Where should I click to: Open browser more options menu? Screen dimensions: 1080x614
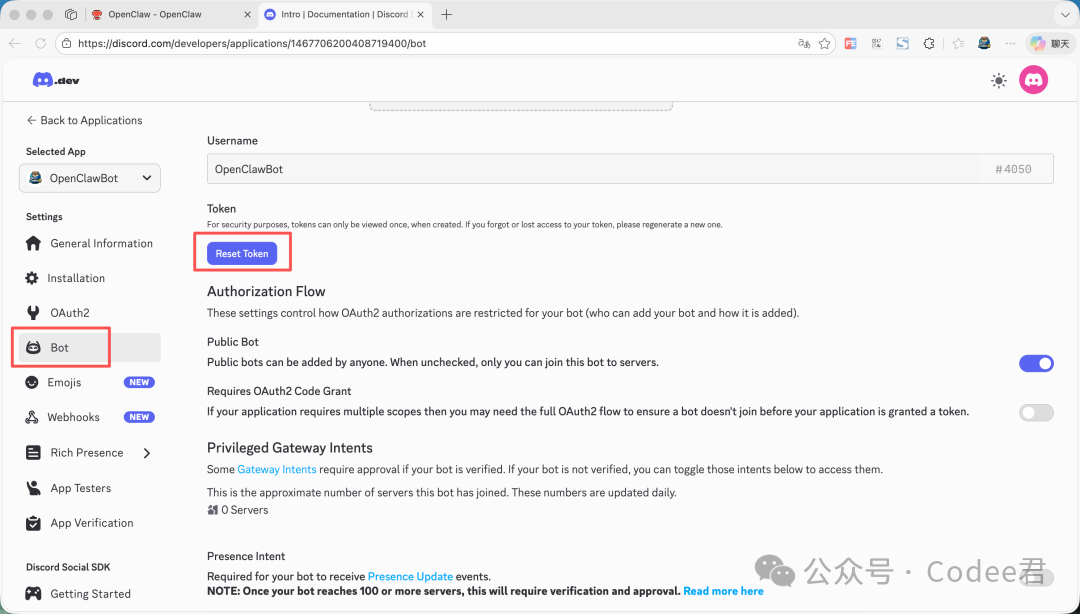pyautogui.click(x=1010, y=43)
